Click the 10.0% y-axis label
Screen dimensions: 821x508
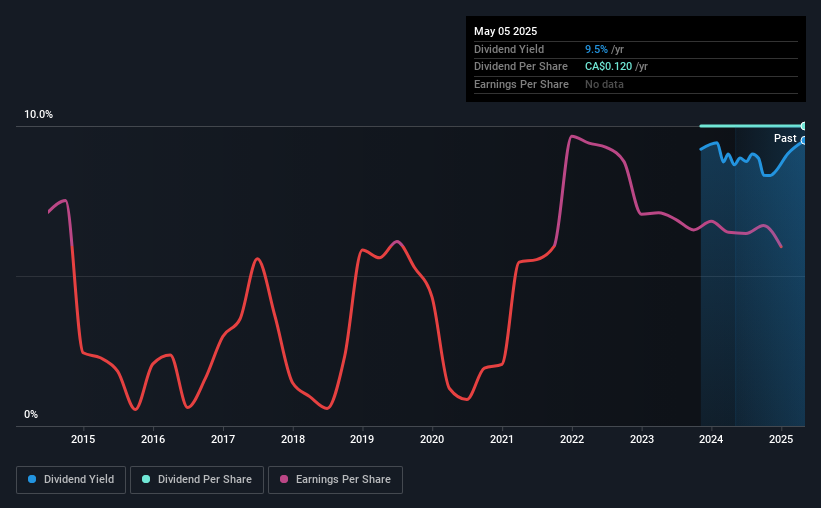[x=38, y=114]
